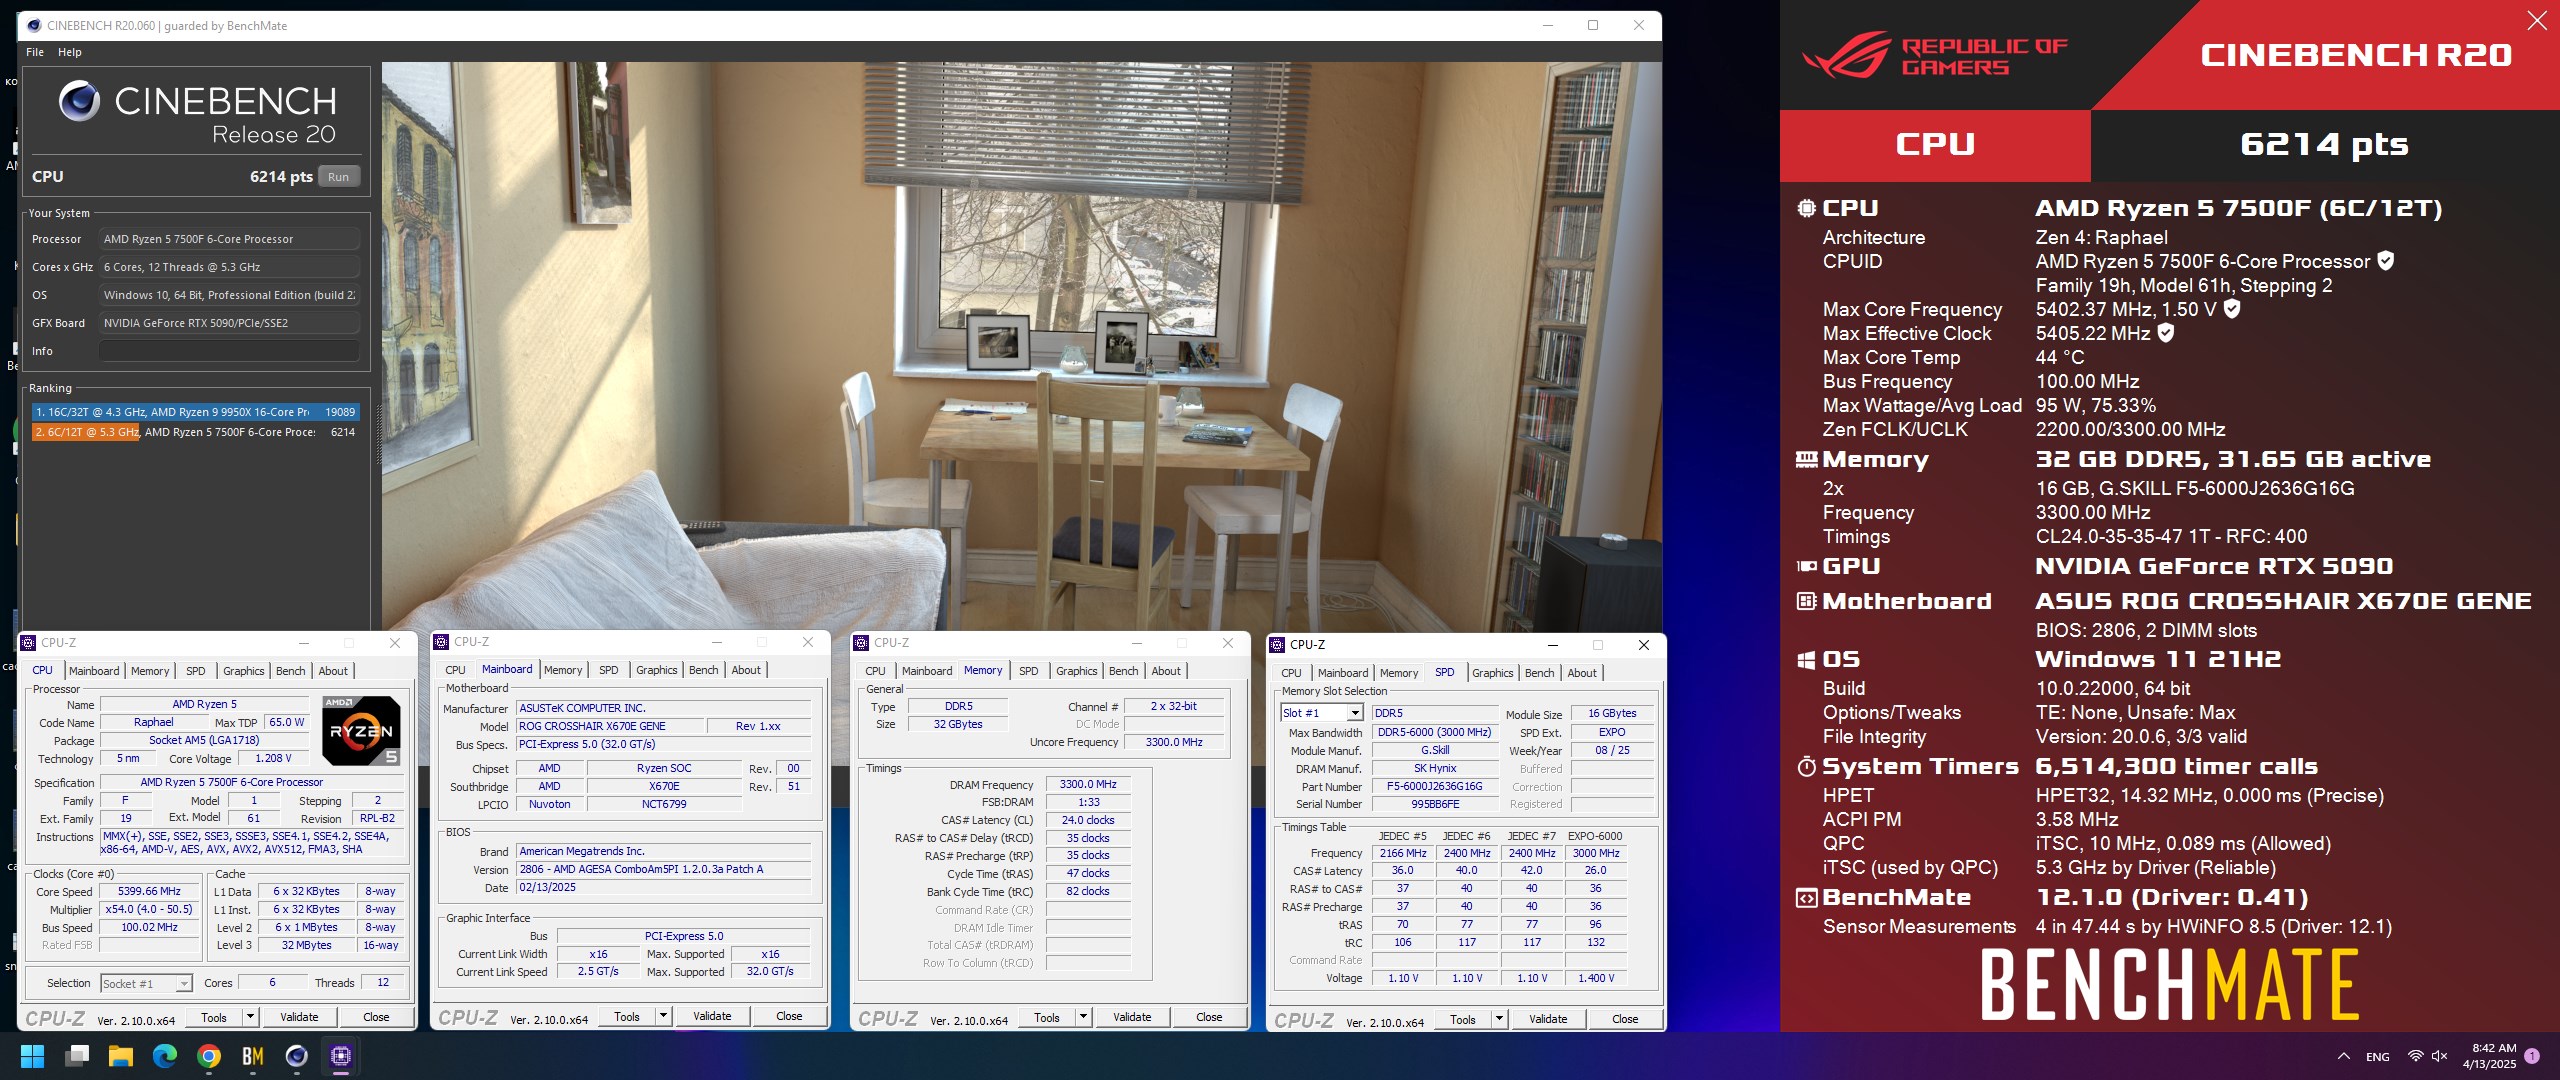This screenshot has width=2560, height=1080.
Task: Click the Cinebench window title bar icon
Action: click(x=33, y=26)
